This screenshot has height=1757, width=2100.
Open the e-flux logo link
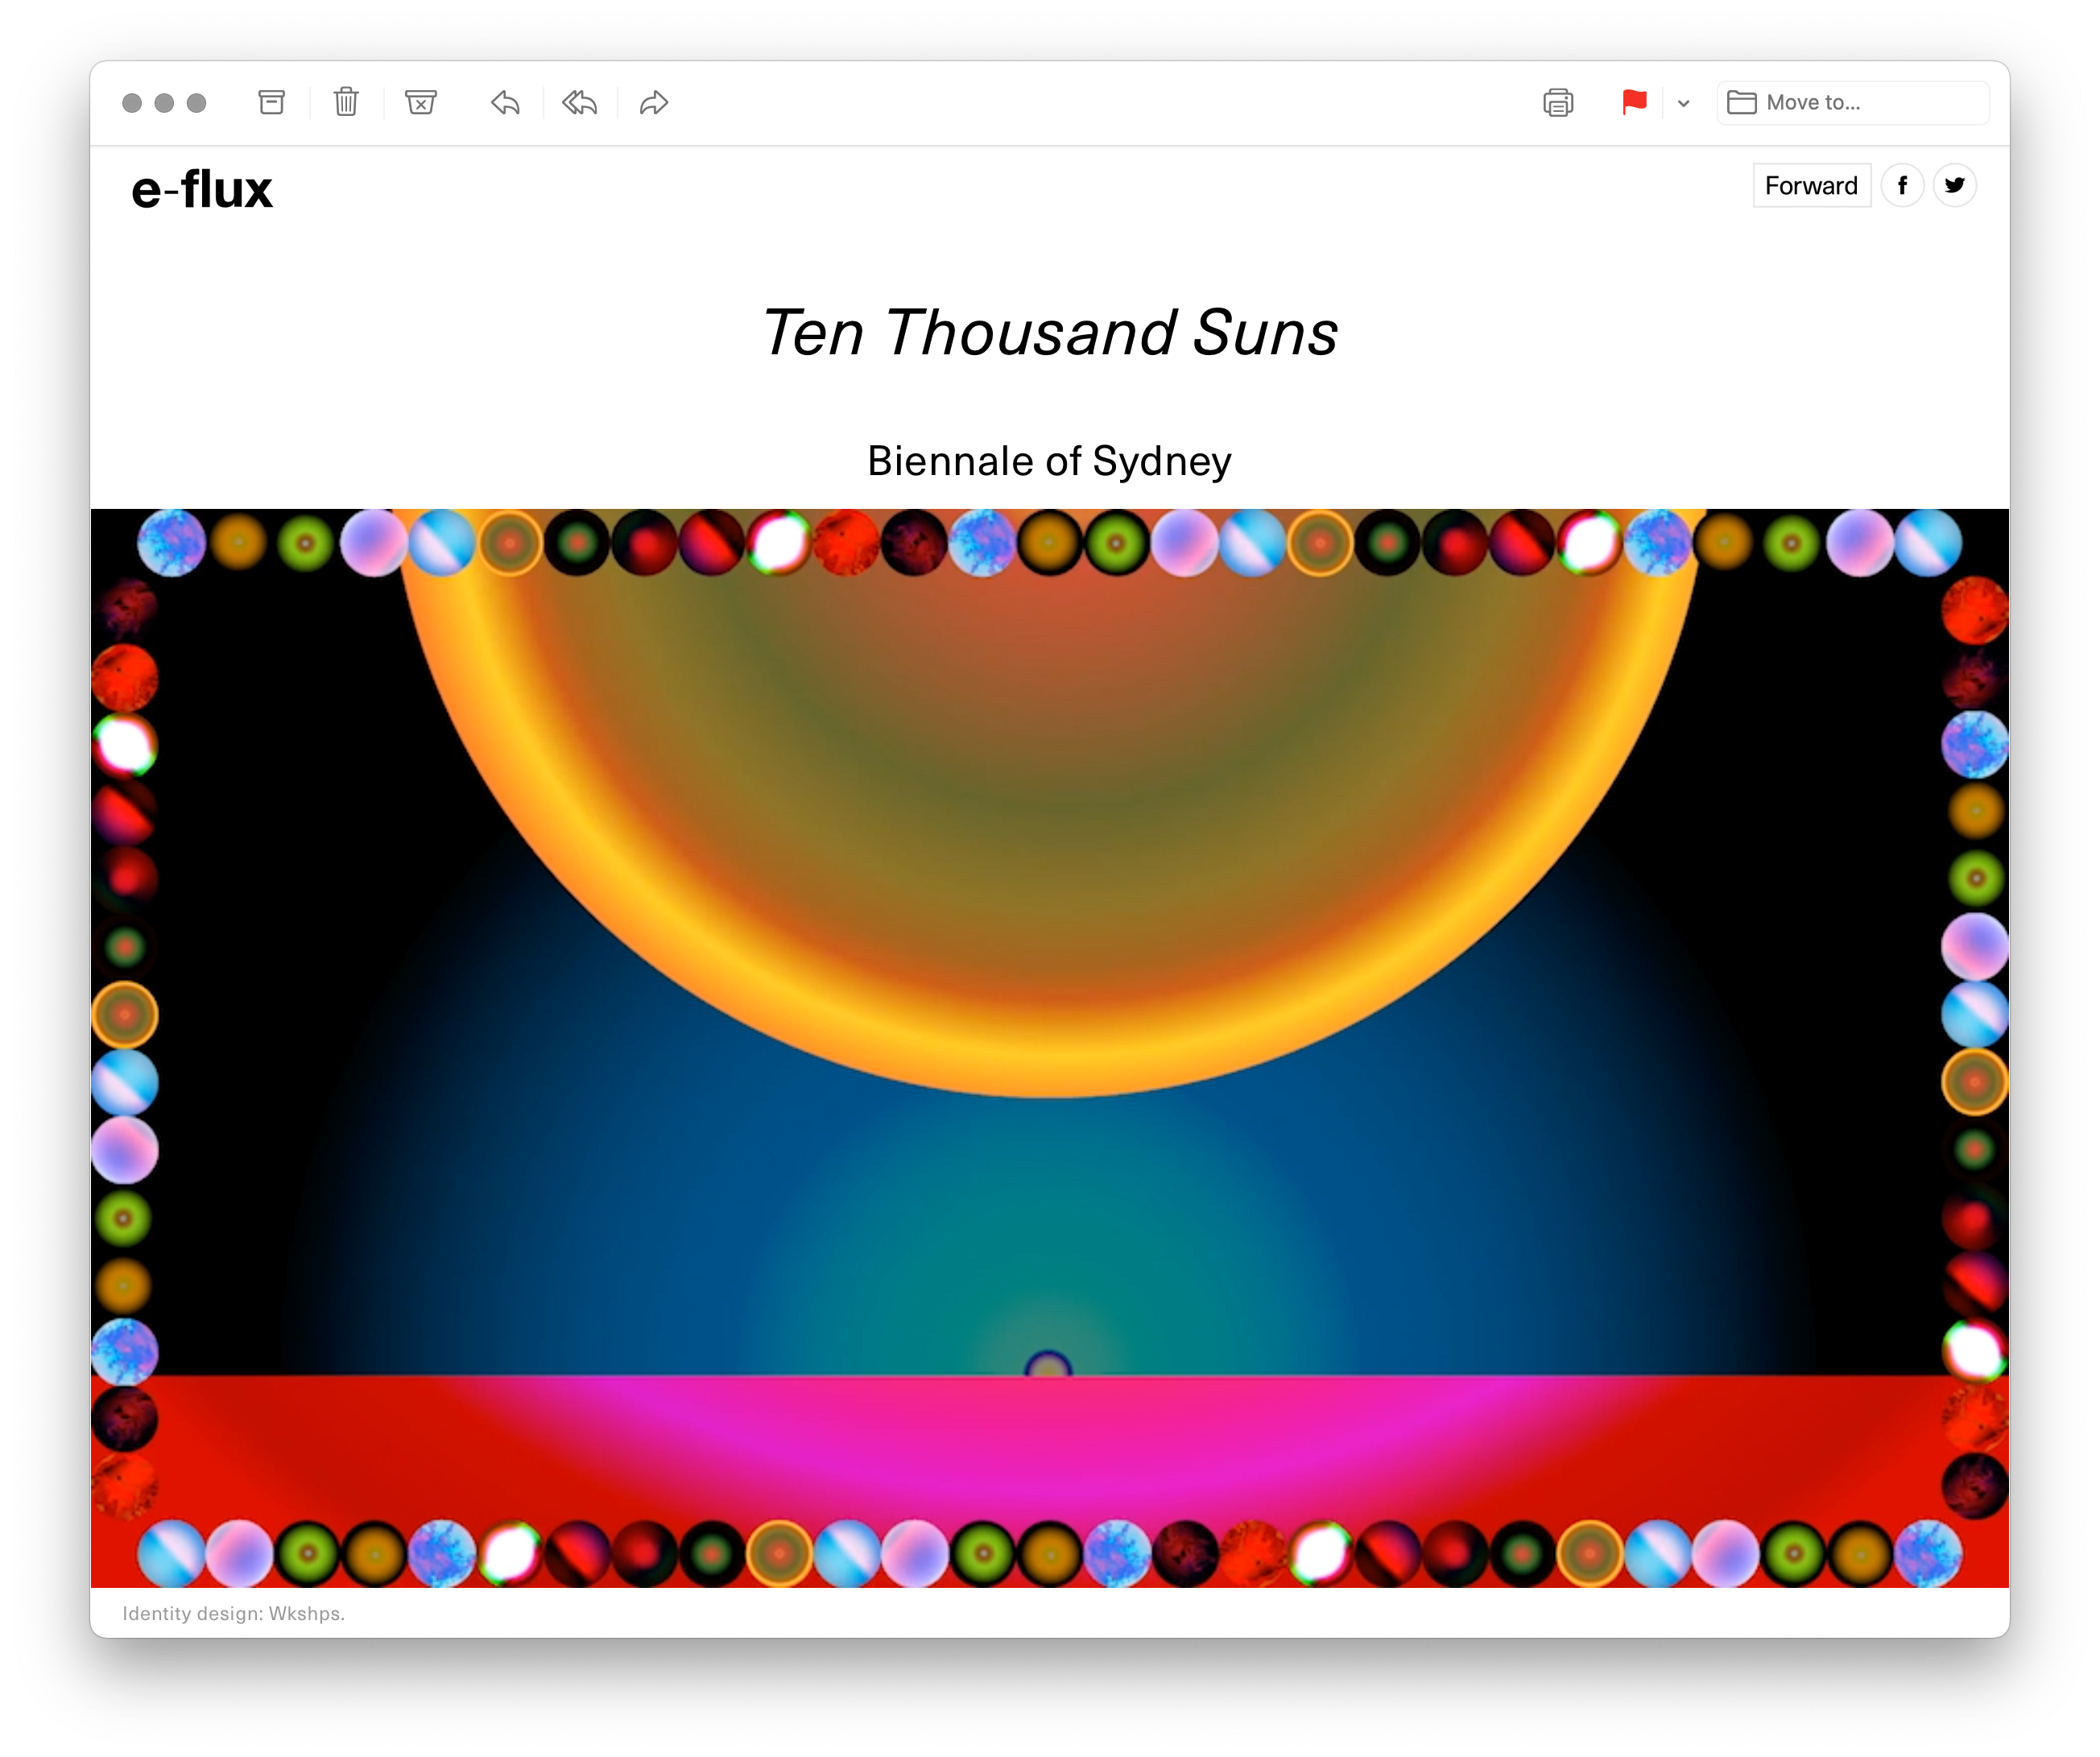point(202,189)
